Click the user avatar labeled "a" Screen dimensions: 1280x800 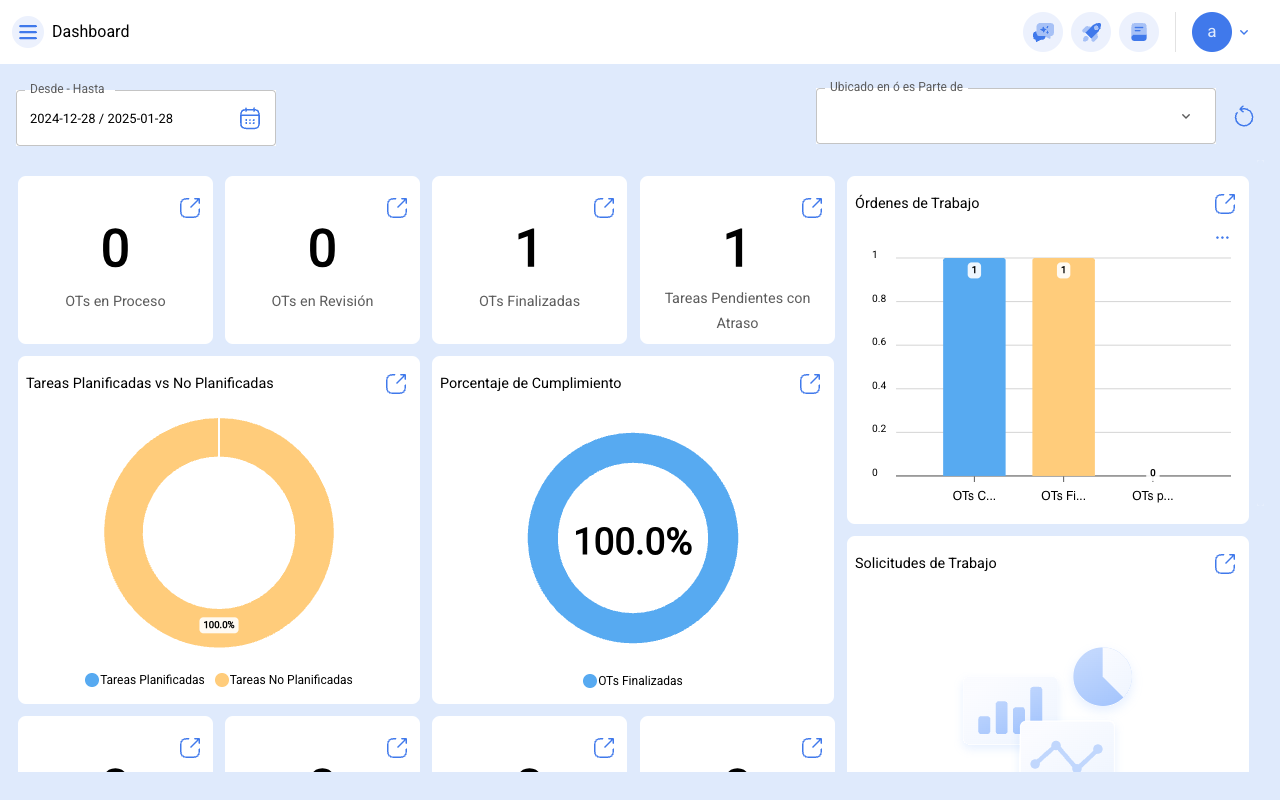pyautogui.click(x=1212, y=32)
